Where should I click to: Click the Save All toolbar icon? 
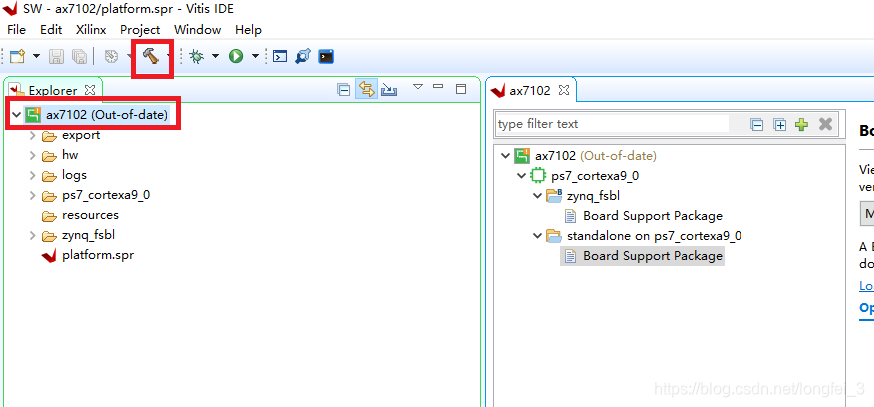pos(79,56)
